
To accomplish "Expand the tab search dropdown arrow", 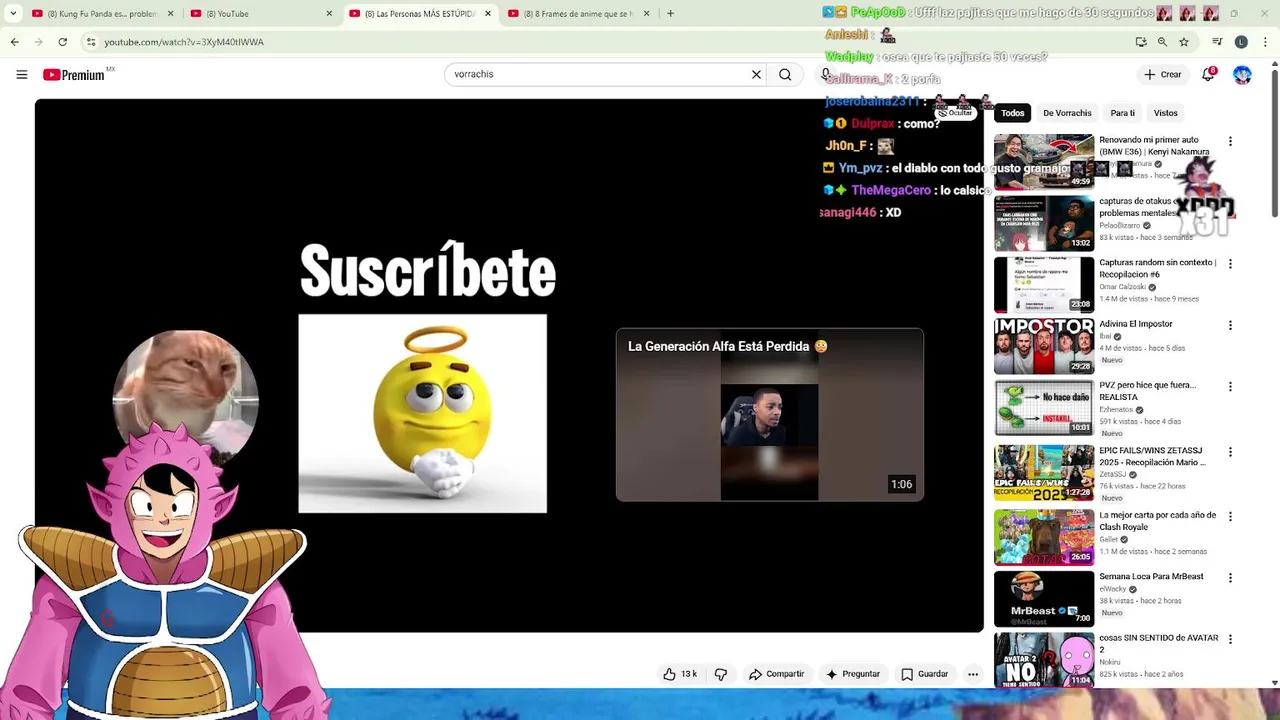I will (13, 14).
